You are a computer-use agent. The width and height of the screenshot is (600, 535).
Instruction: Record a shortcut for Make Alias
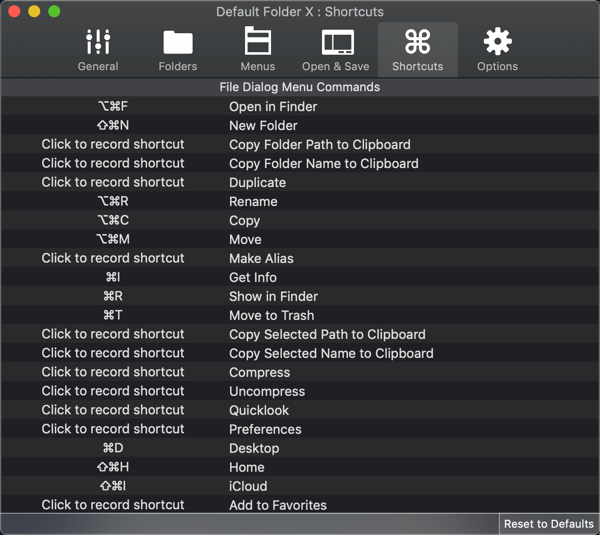113,258
